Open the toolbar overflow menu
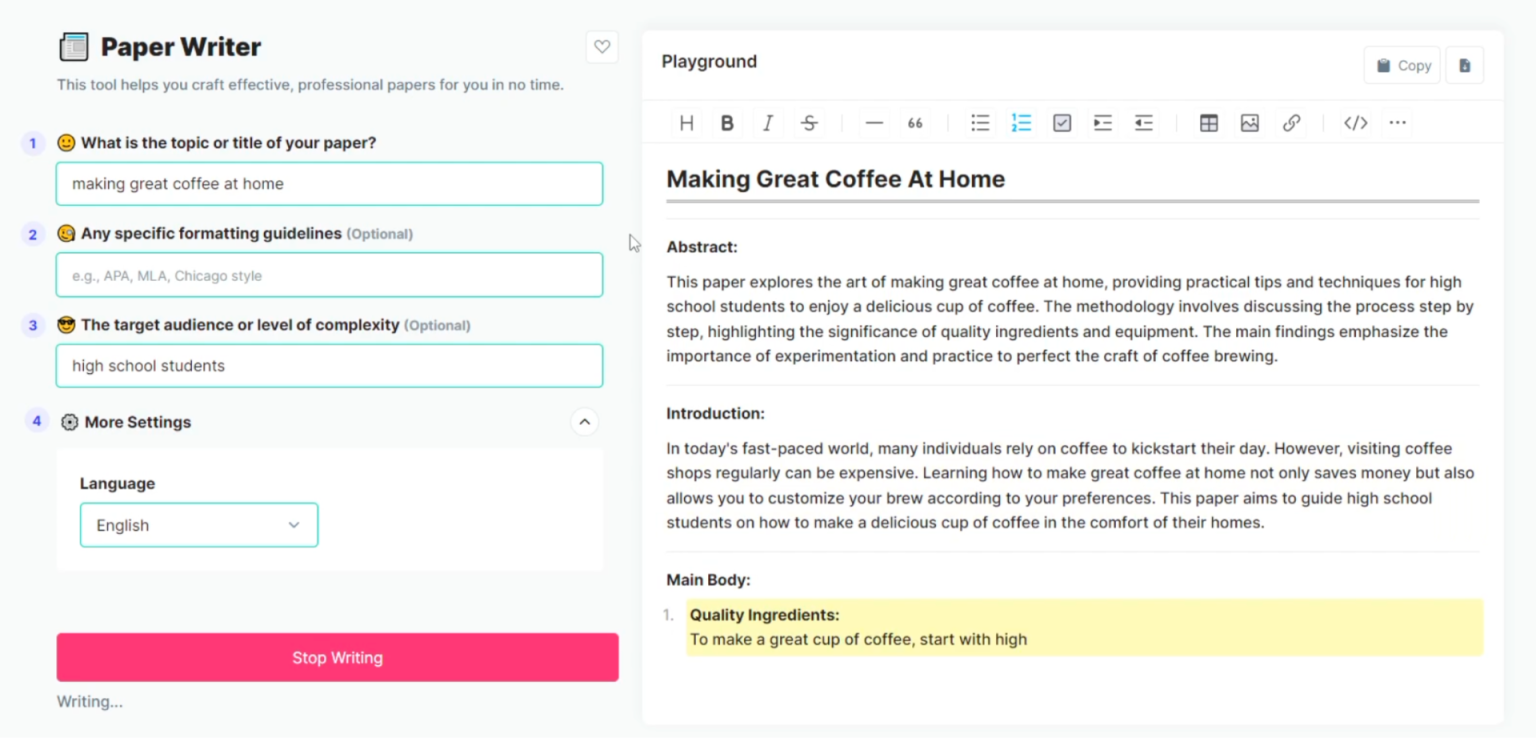The width and height of the screenshot is (1536, 738). click(x=1397, y=122)
